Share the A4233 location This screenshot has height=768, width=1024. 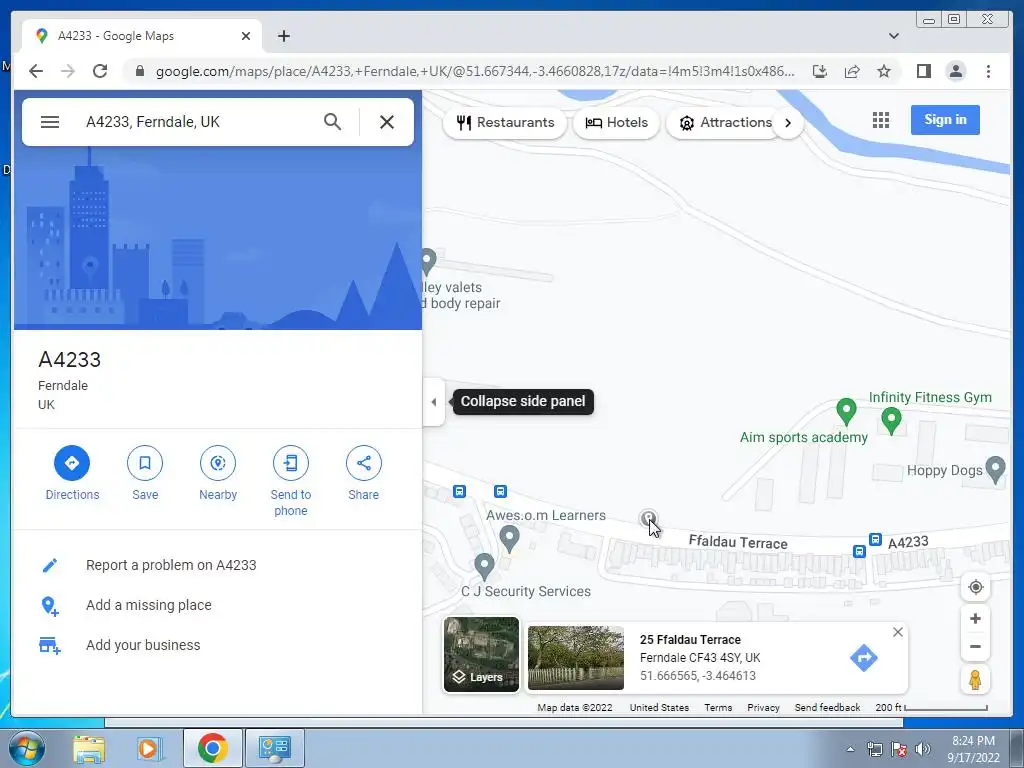pyautogui.click(x=364, y=473)
